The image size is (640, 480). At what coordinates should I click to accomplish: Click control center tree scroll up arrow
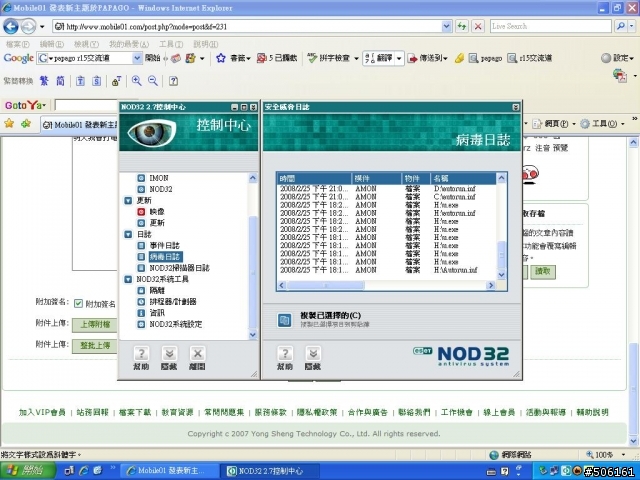(253, 178)
